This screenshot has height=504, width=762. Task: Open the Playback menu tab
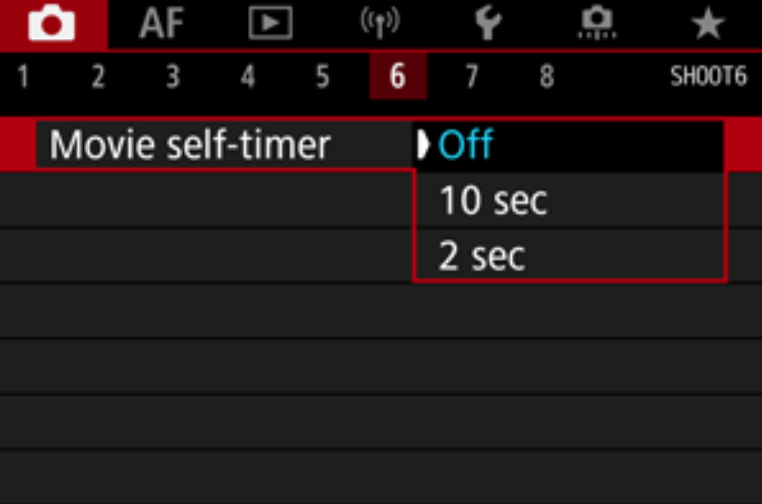[270, 24]
